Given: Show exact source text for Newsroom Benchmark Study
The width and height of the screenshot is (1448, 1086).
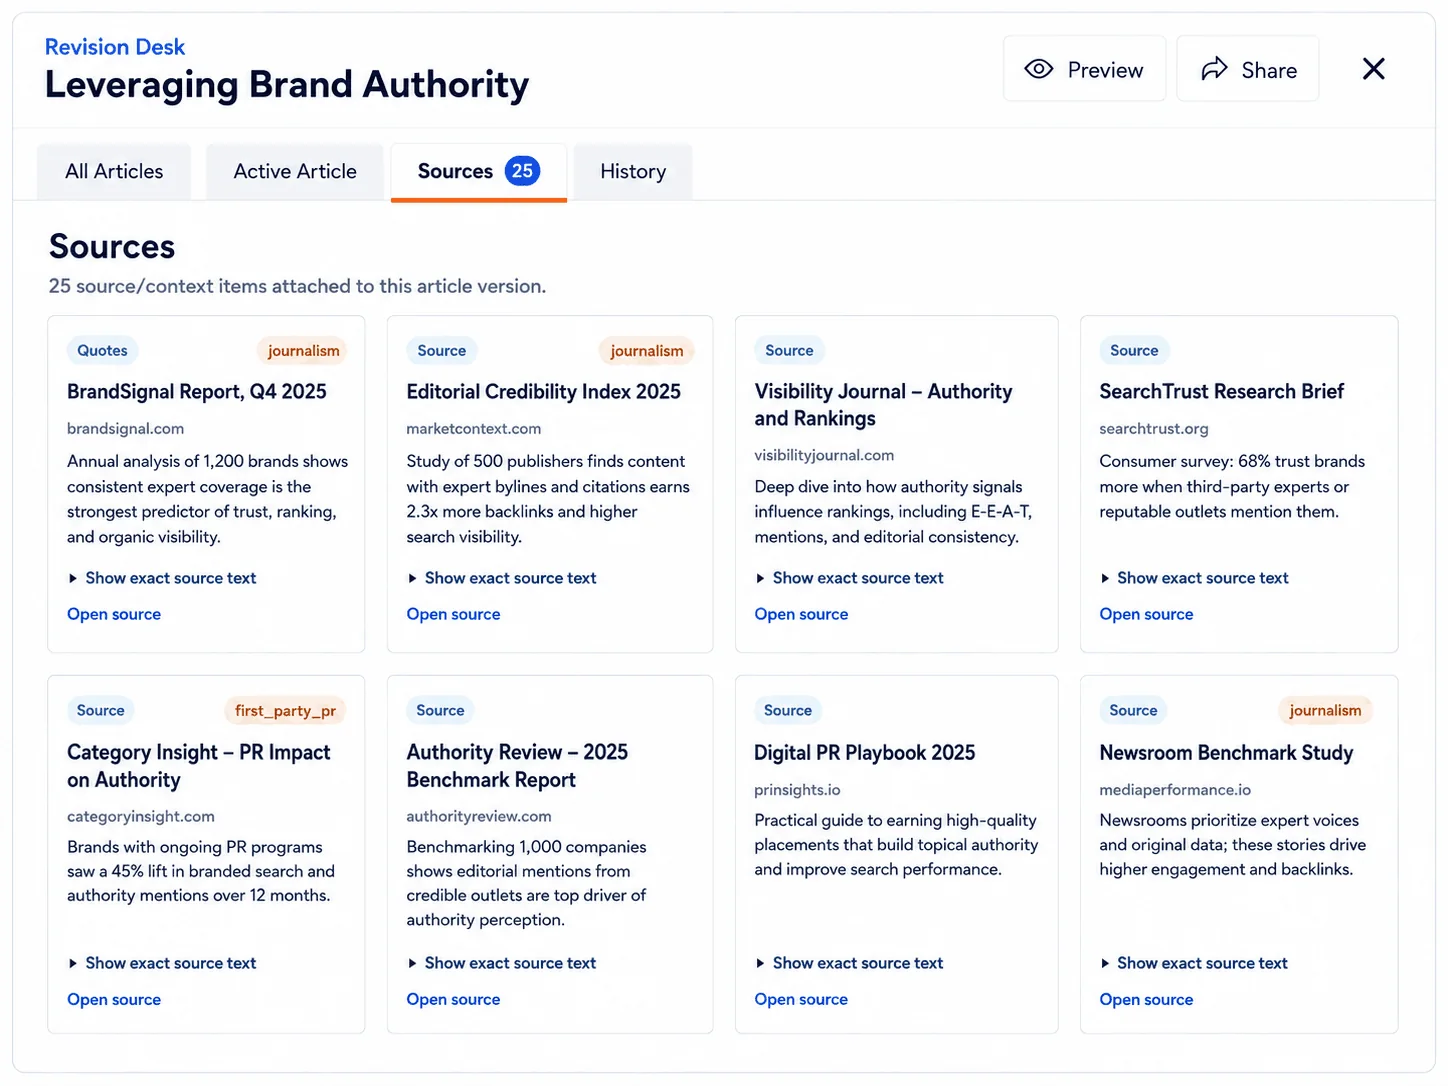Looking at the screenshot, I should coord(1194,963).
